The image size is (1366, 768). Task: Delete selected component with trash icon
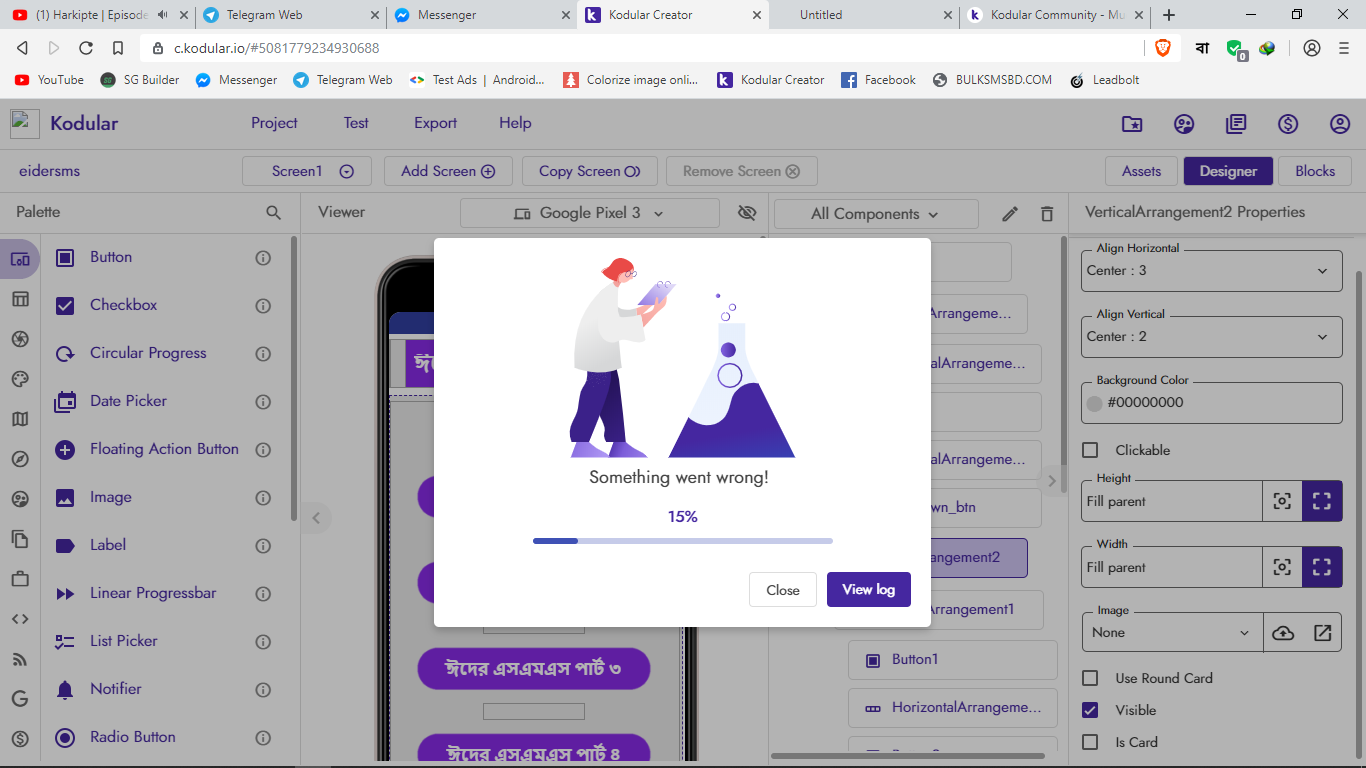pyautogui.click(x=1047, y=214)
